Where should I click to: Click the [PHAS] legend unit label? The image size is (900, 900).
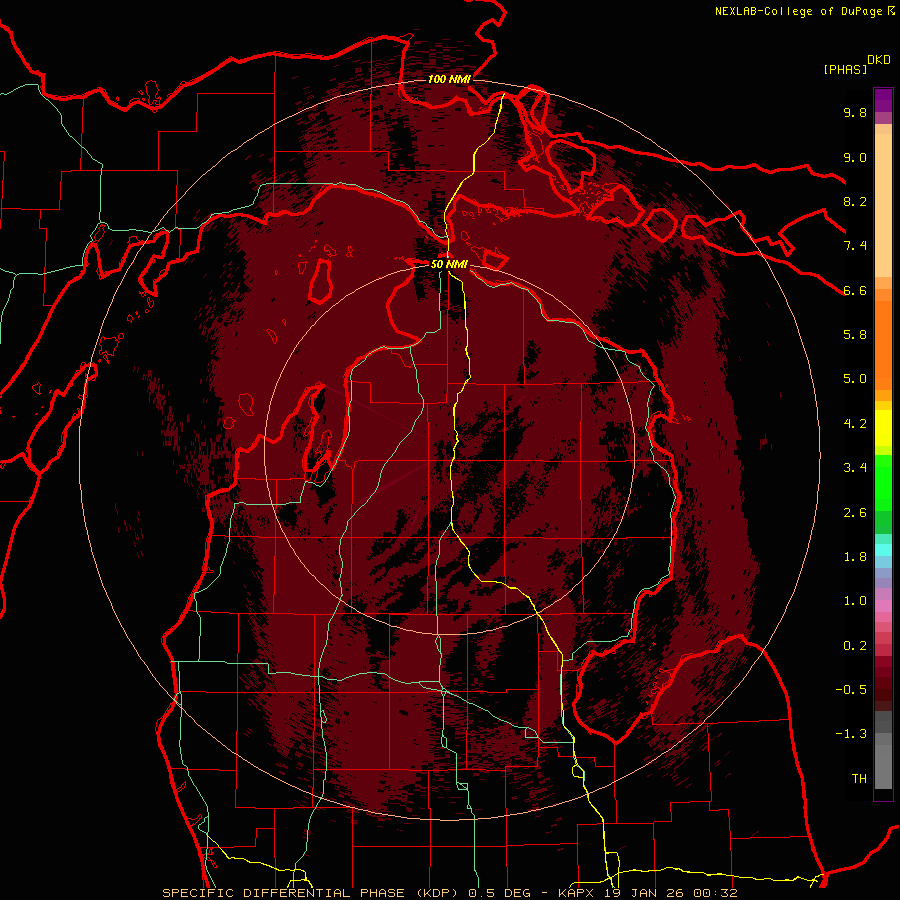click(x=845, y=69)
